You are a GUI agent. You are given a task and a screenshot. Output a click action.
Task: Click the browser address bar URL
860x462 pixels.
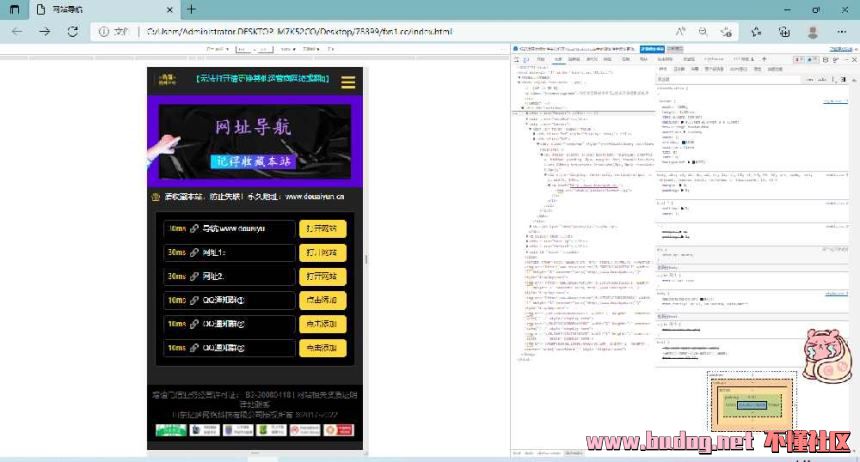click(x=299, y=32)
